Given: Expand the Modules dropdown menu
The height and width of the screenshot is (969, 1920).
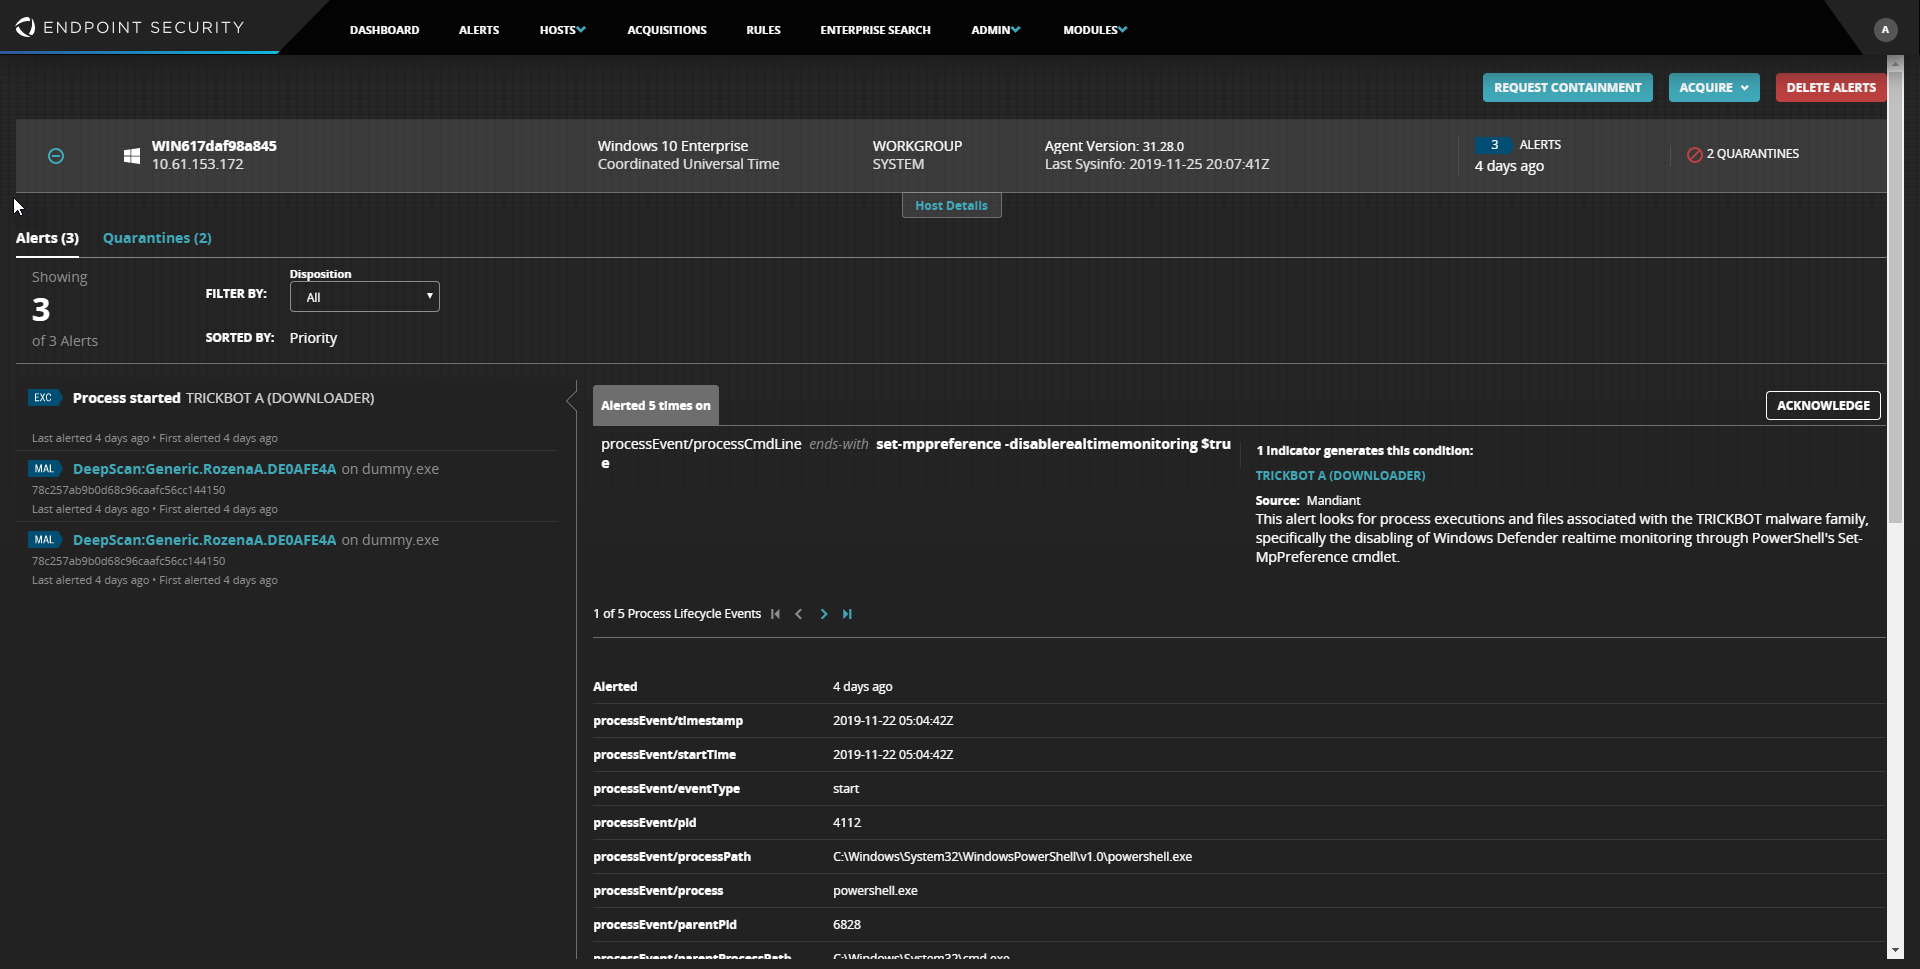Looking at the screenshot, I should click(1095, 30).
